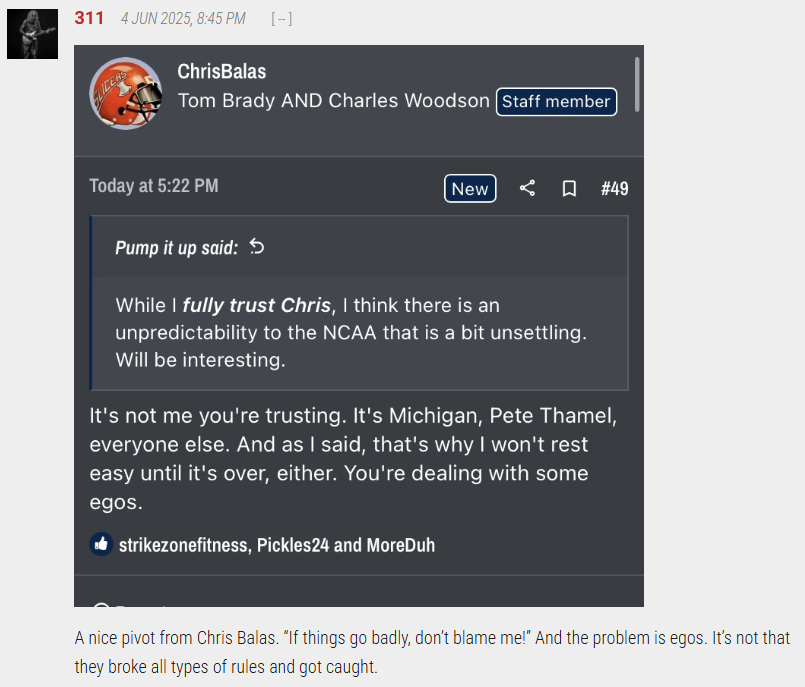Collapse the comment with [–] toggle
Screen dimensions: 805x687
(x=282, y=19)
